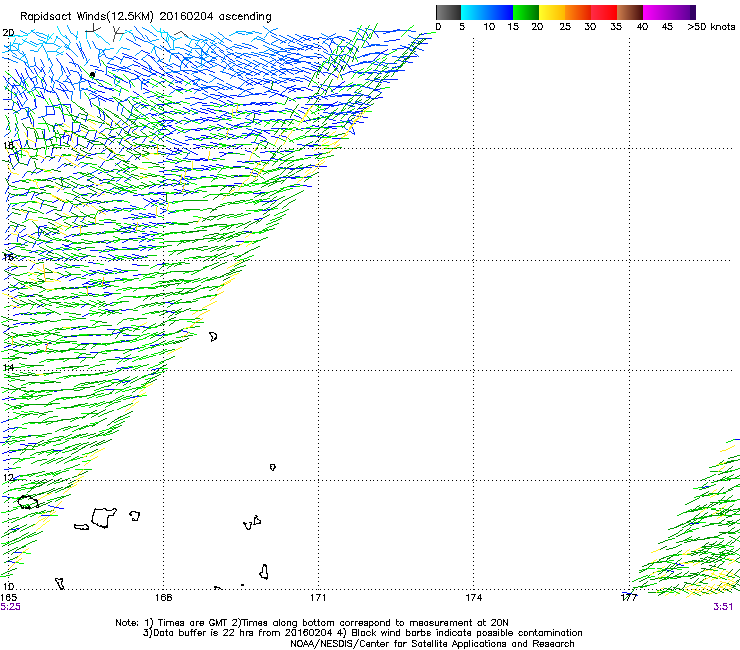
Task: Click the brown 35-40 knots color swatch
Action: (x=630, y=12)
